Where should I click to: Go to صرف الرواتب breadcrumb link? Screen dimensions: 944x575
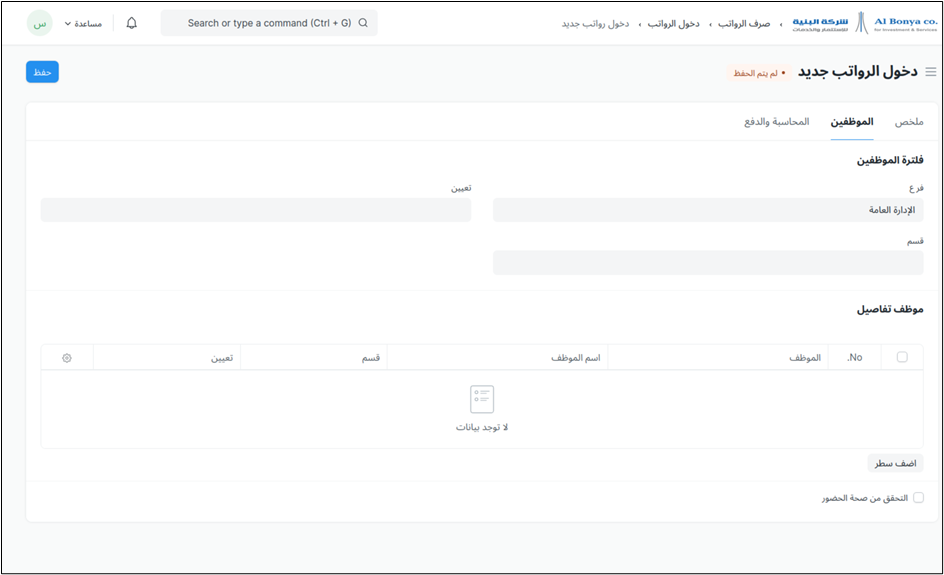744,23
